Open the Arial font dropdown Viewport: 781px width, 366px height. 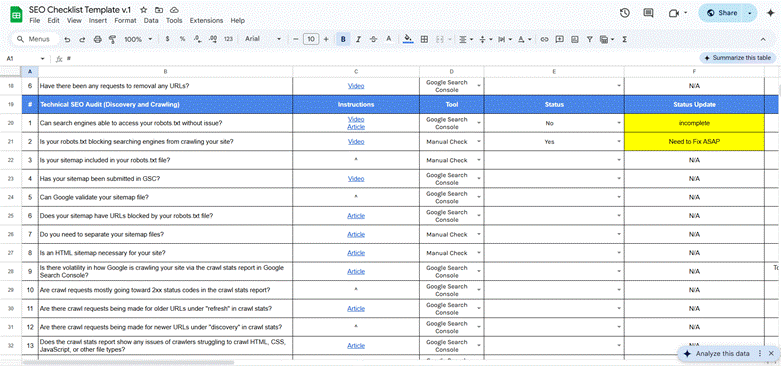pyautogui.click(x=263, y=39)
